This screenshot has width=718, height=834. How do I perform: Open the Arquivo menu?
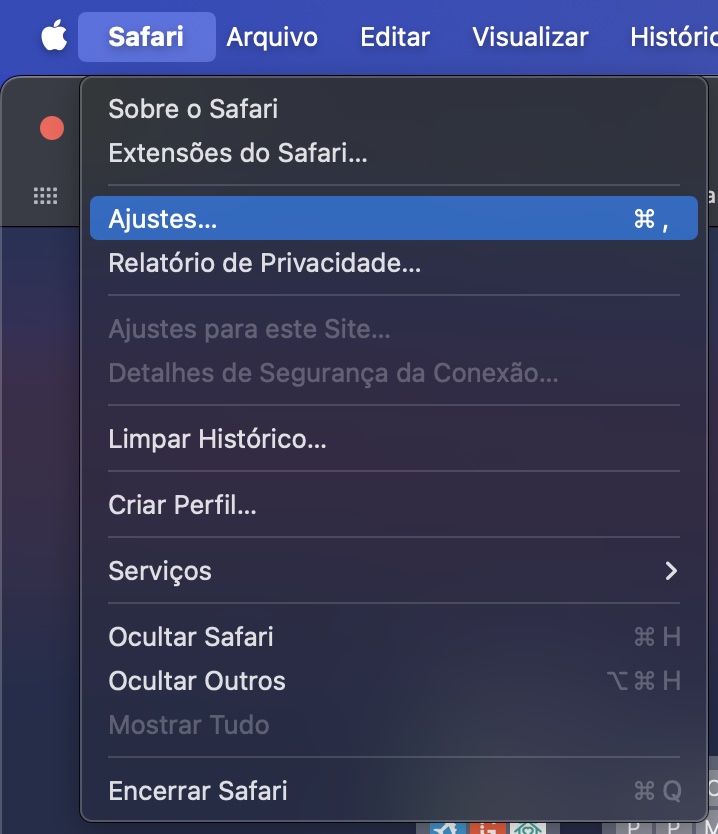click(x=272, y=36)
